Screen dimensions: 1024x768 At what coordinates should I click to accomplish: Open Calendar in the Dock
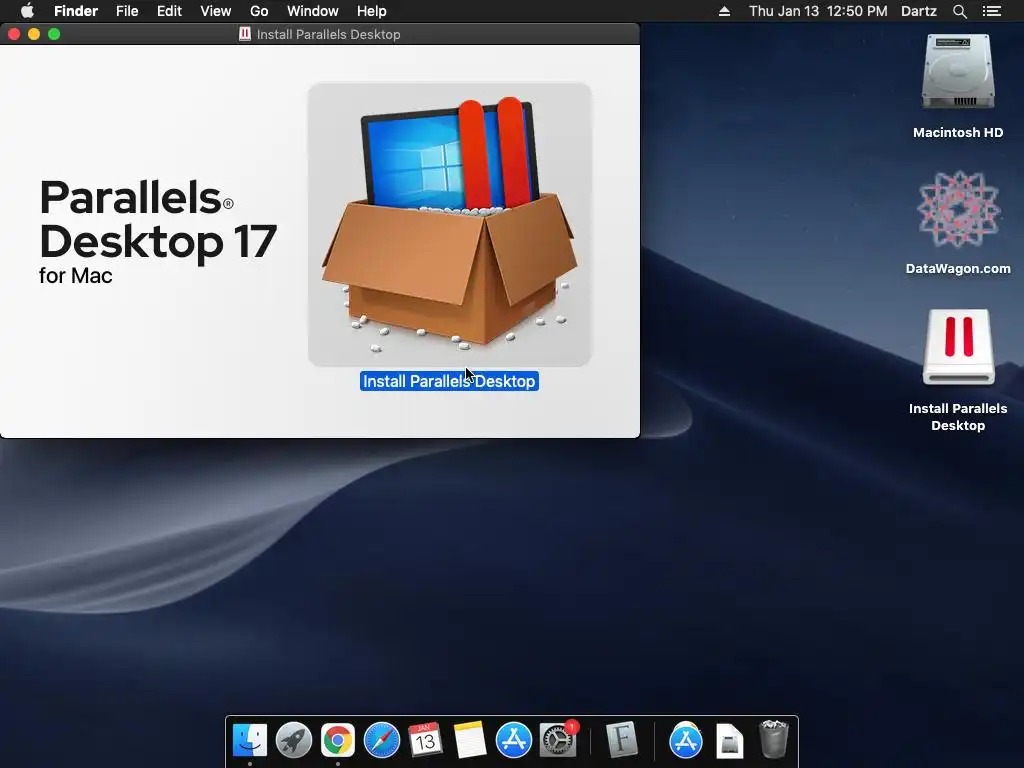pyautogui.click(x=425, y=740)
